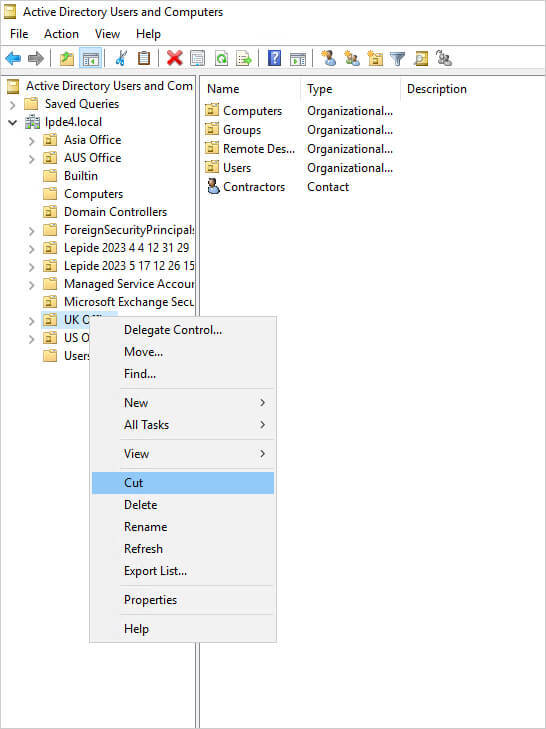This screenshot has height=729, width=546.
Task: Expand the ForeignSecurityPrincipals node
Action: click(32, 231)
